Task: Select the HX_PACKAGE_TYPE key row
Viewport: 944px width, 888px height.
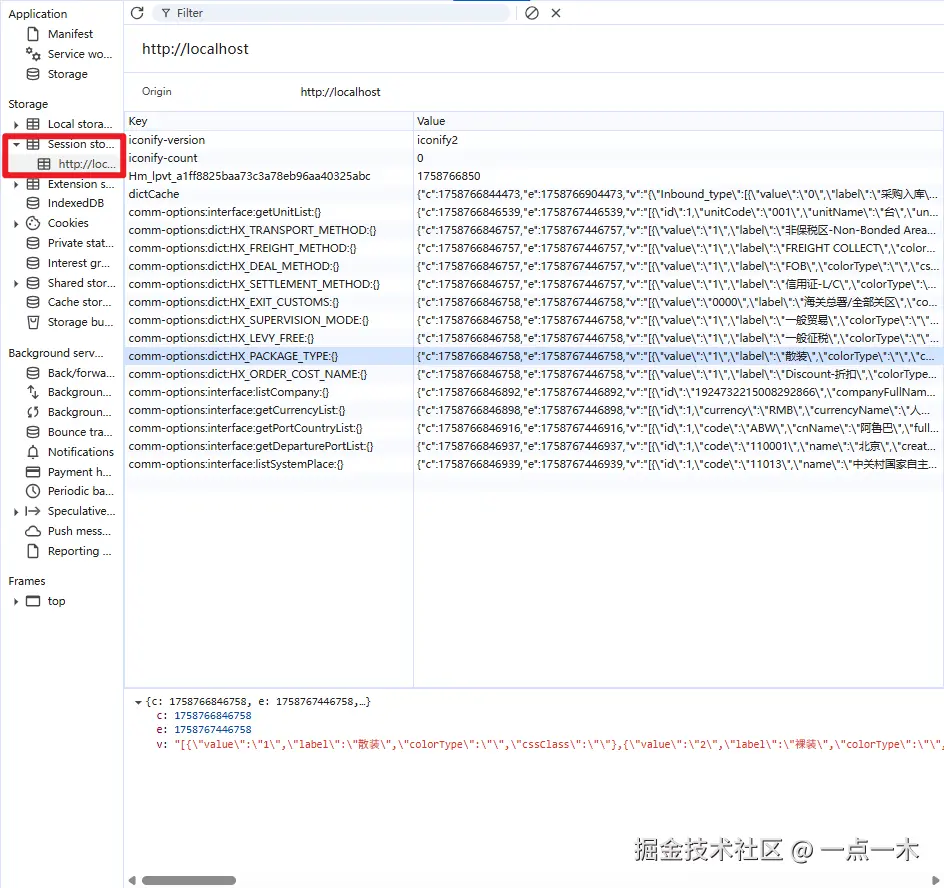Action: click(x=269, y=356)
